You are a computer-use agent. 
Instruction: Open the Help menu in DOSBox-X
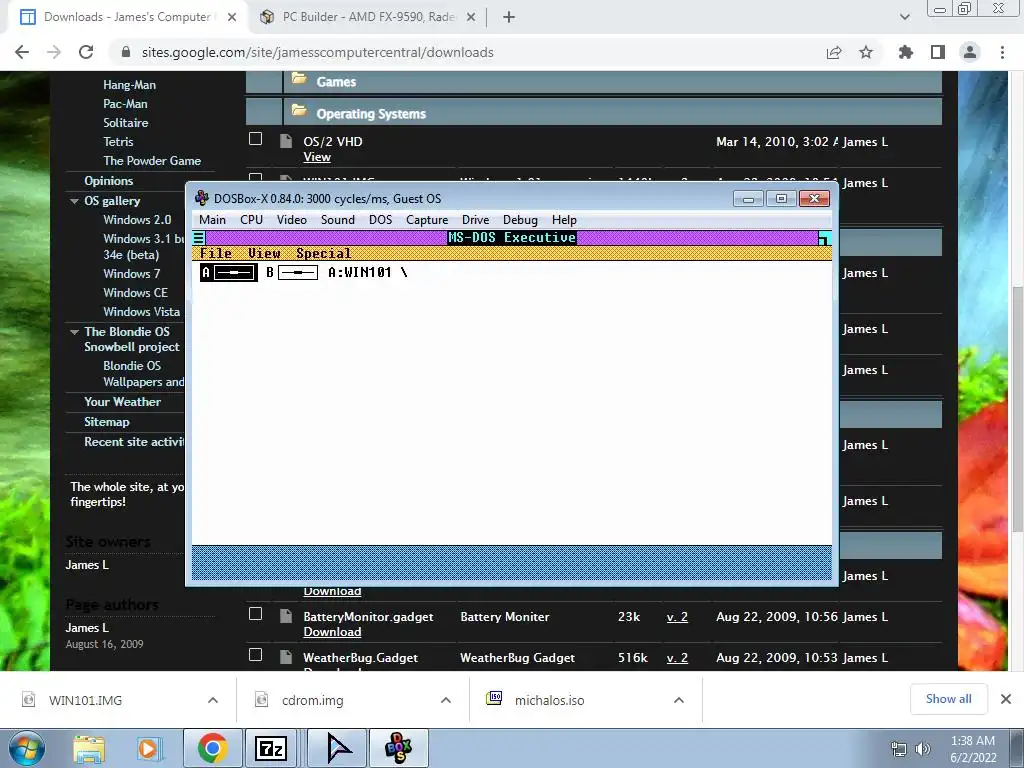(564, 220)
